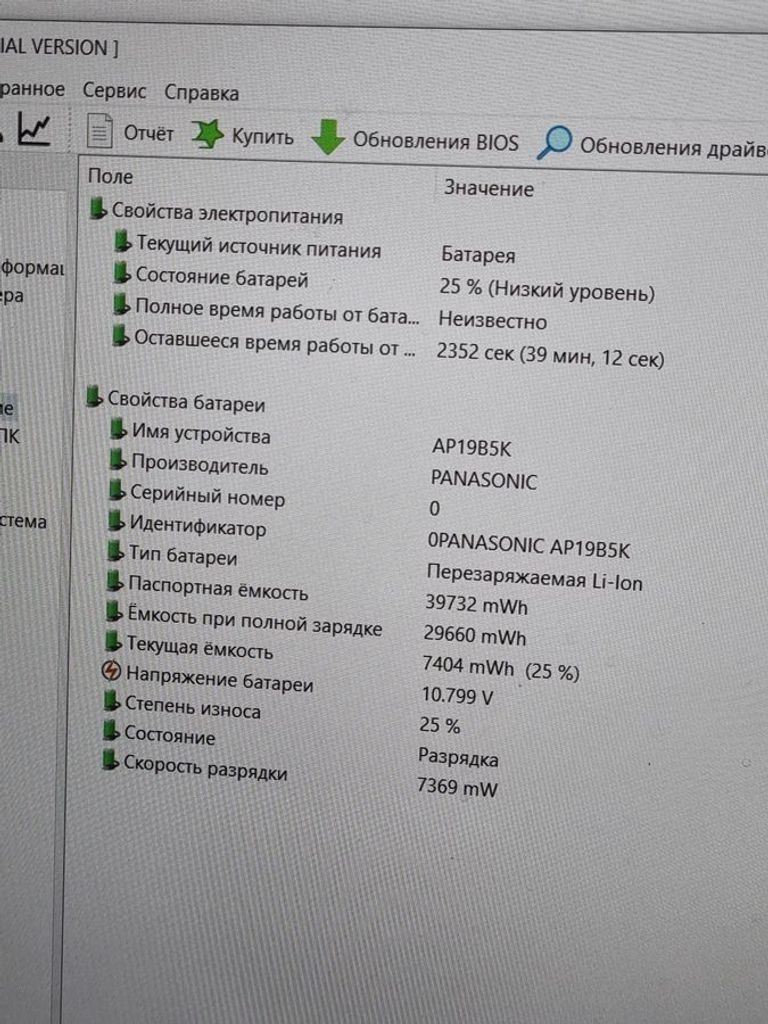Click icon beside Текущий источник питания
Image resolution: width=768 pixels, height=1024 pixels.
[x=122, y=242]
